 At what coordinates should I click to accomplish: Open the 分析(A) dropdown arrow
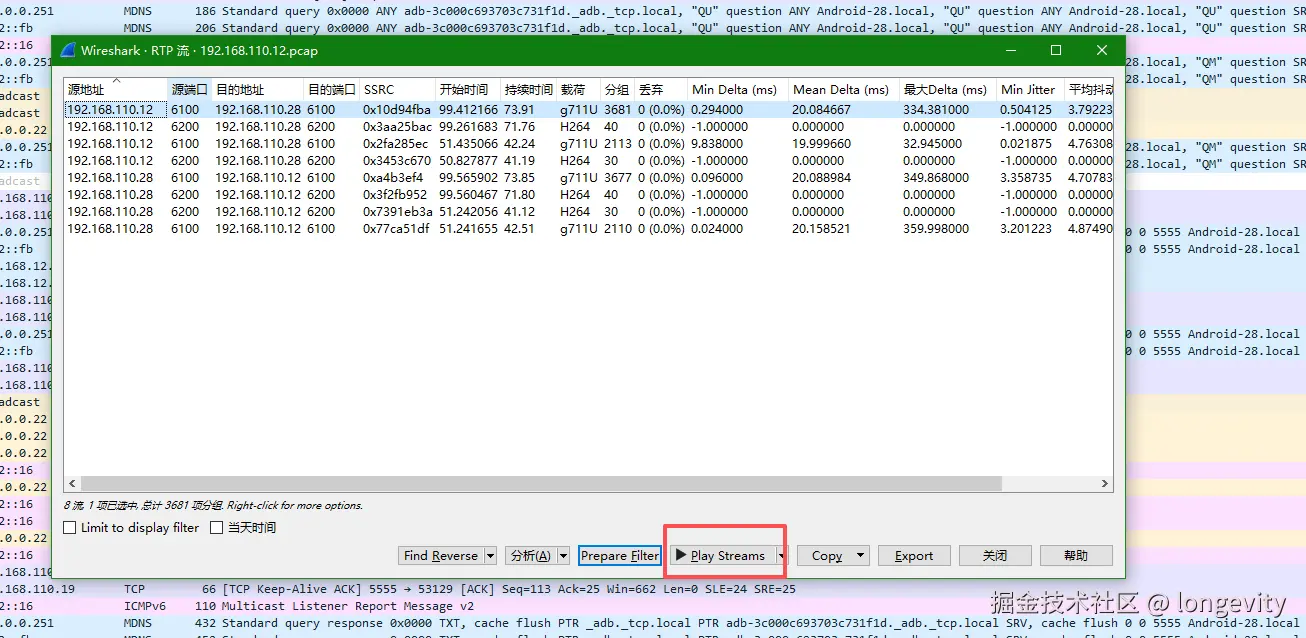pos(563,556)
